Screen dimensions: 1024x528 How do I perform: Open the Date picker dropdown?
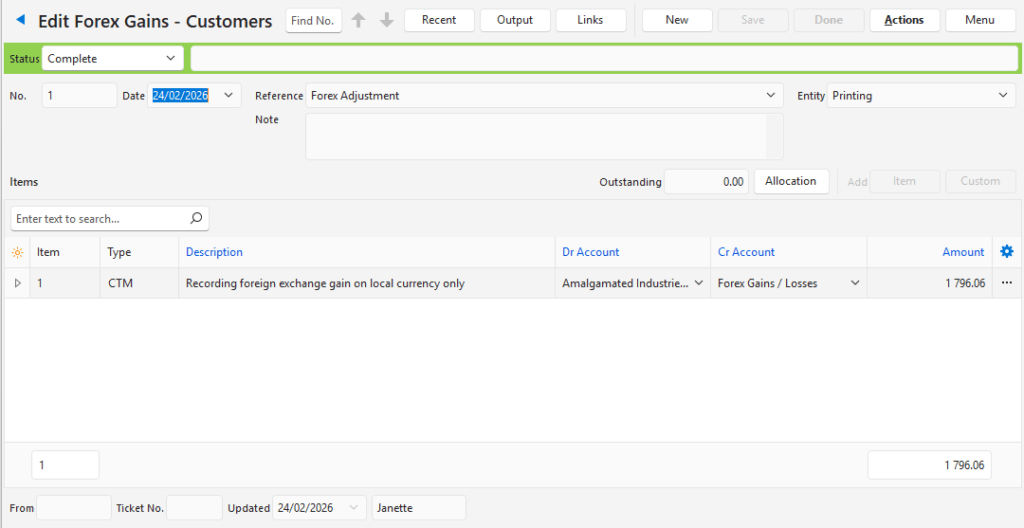click(x=229, y=96)
